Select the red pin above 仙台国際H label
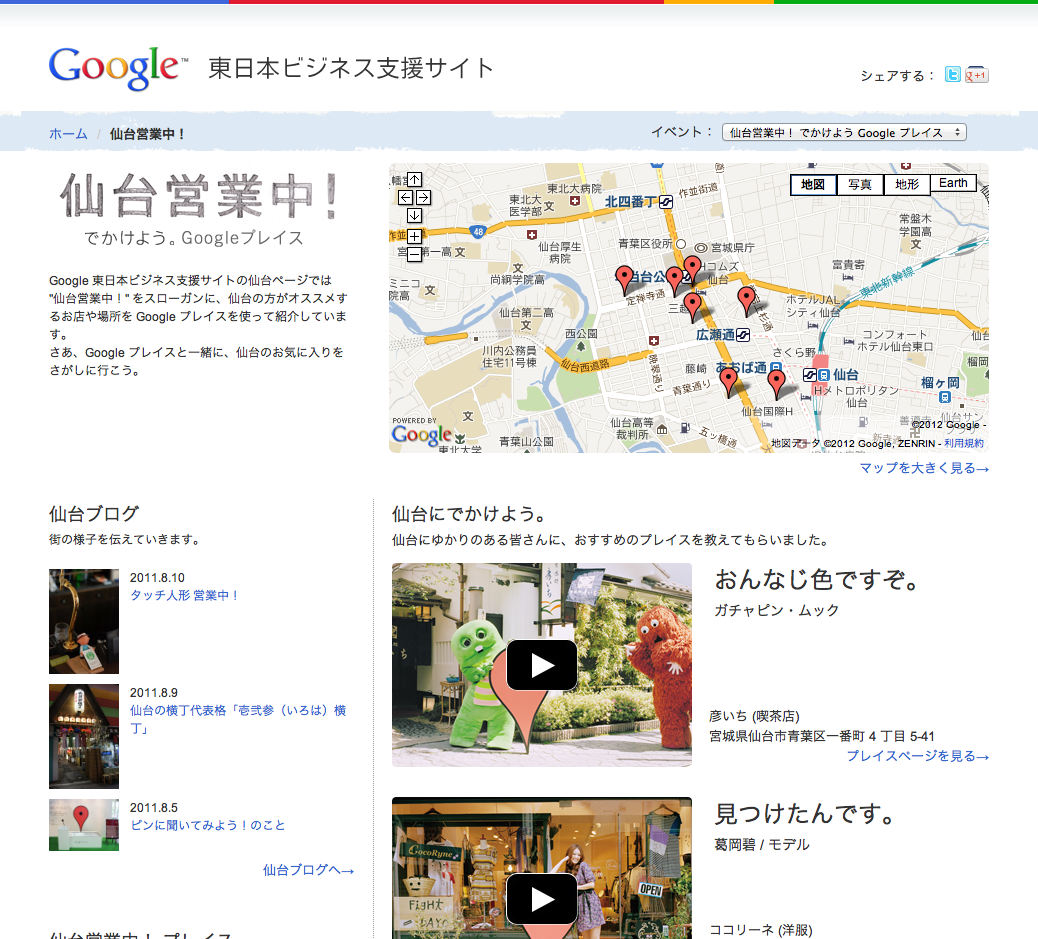 [x=777, y=383]
